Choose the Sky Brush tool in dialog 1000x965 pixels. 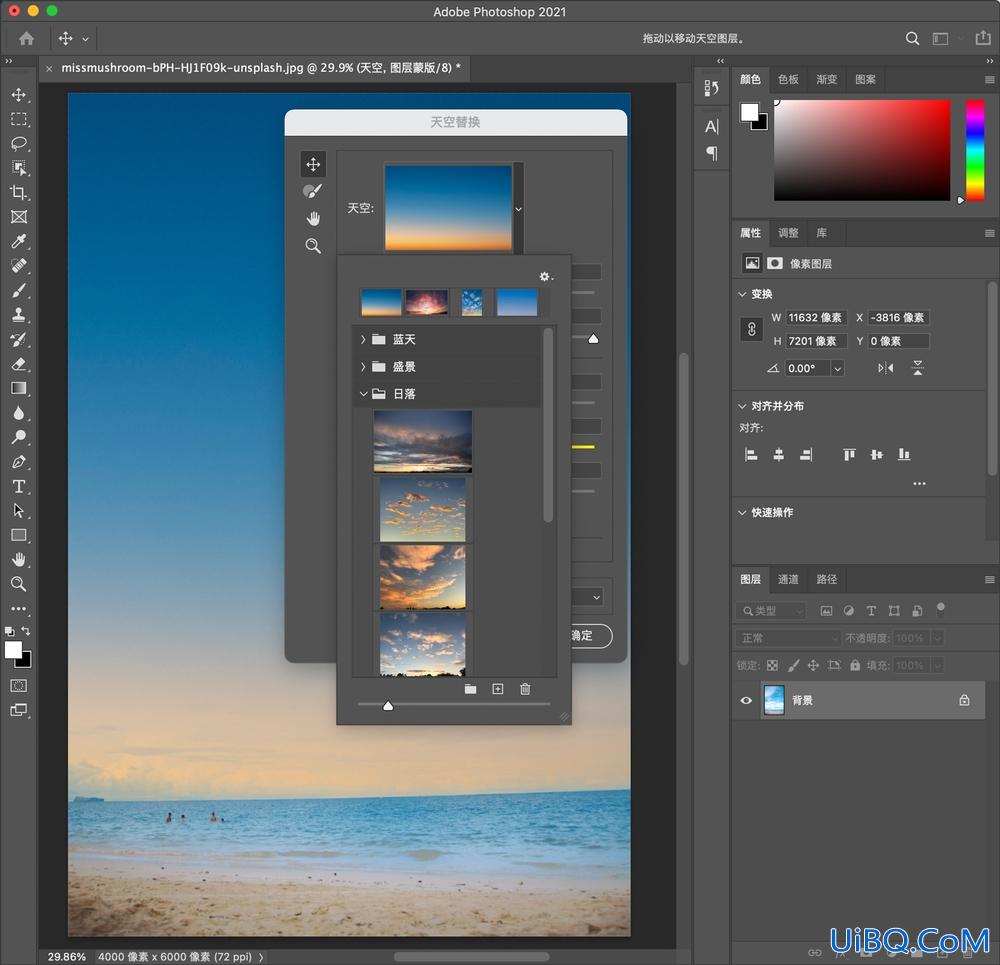click(x=312, y=191)
